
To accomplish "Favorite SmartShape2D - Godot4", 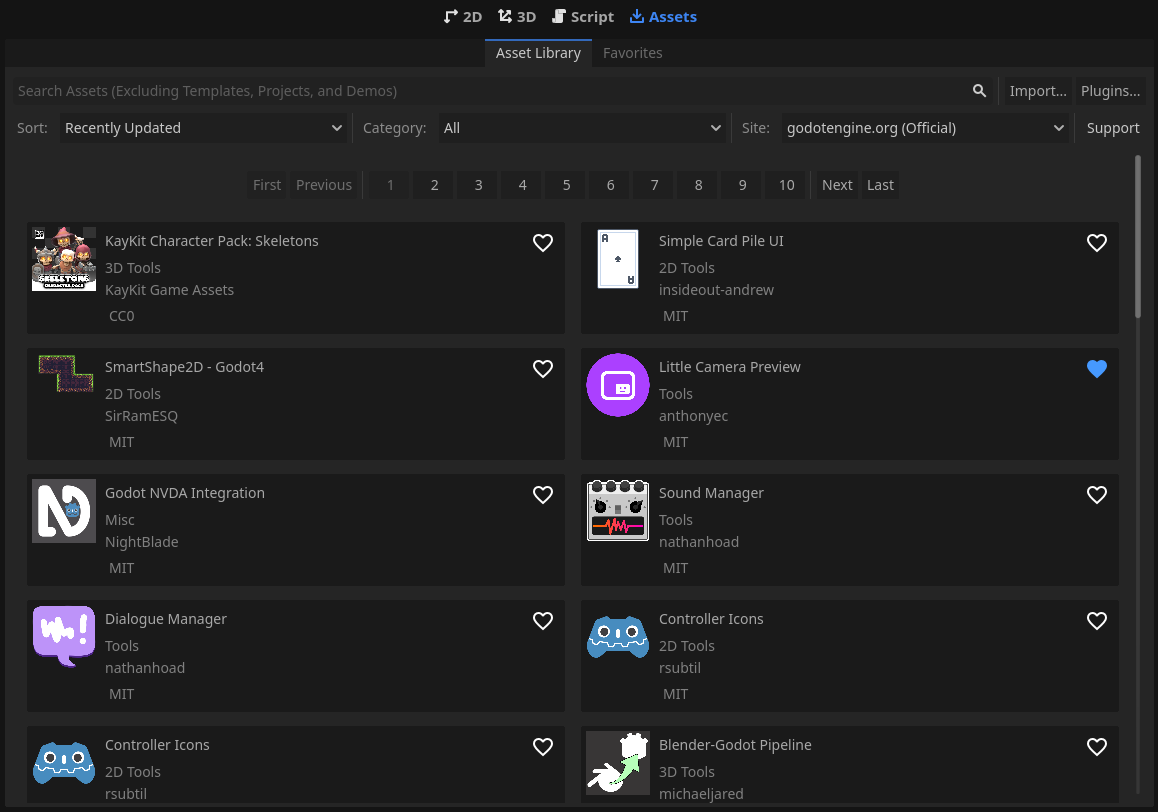I will [543, 369].
